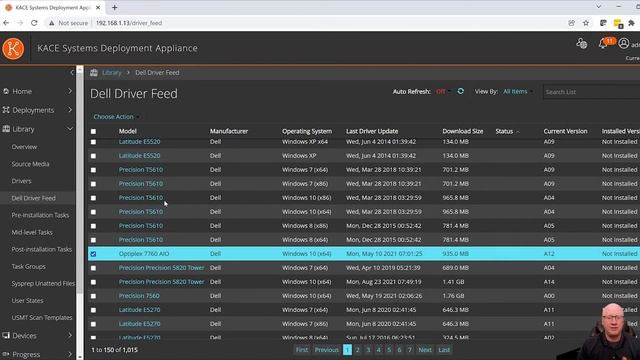Bookmark this page with the star icon
The width and height of the screenshot is (640, 360).
tap(586, 23)
